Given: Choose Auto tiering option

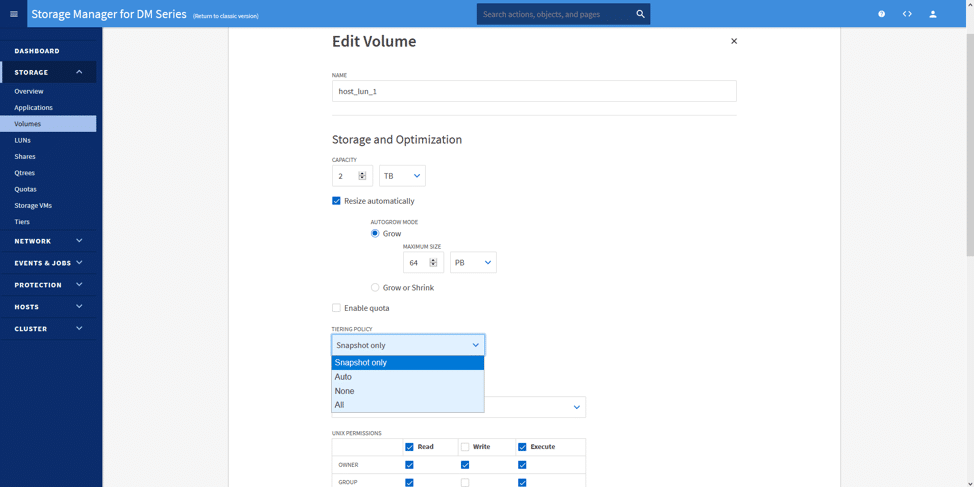Looking at the screenshot, I should 407,377.
